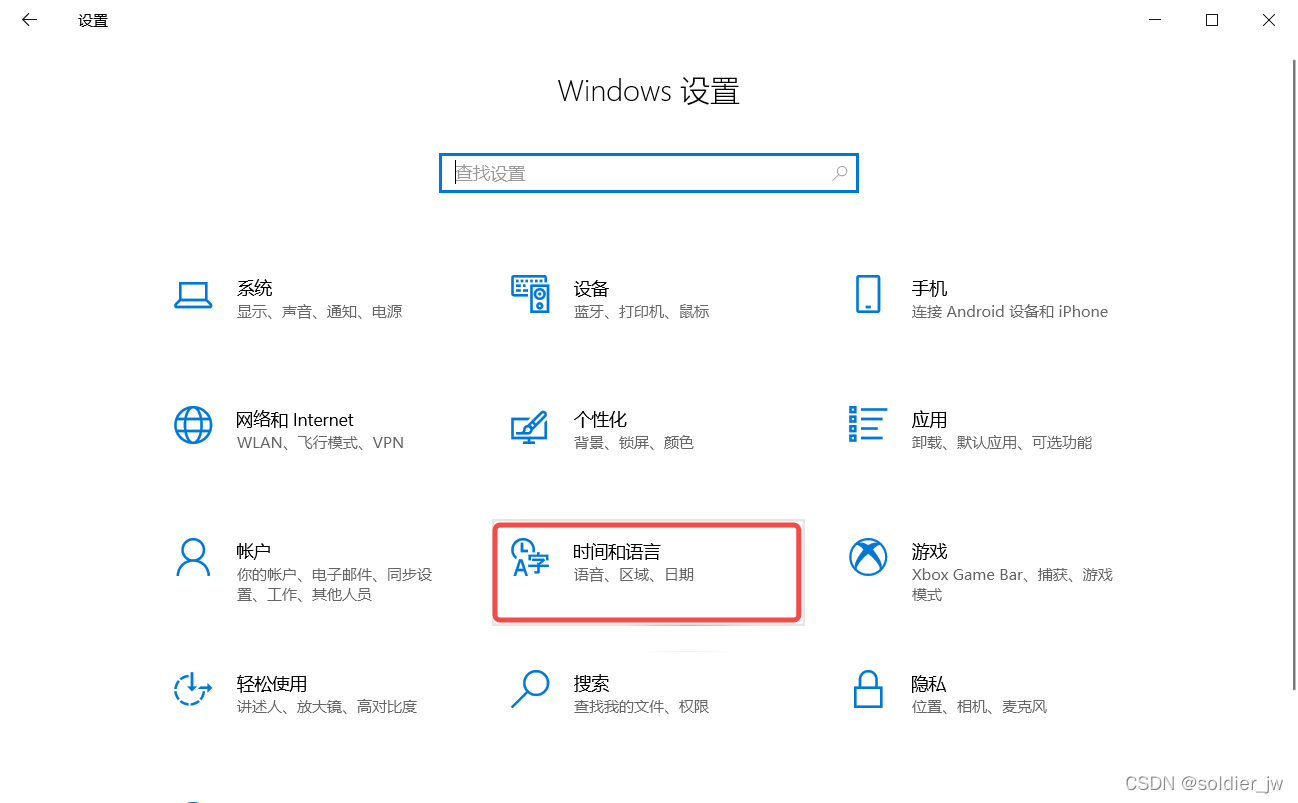
Task: Go back using the back arrow
Action: click(29, 20)
